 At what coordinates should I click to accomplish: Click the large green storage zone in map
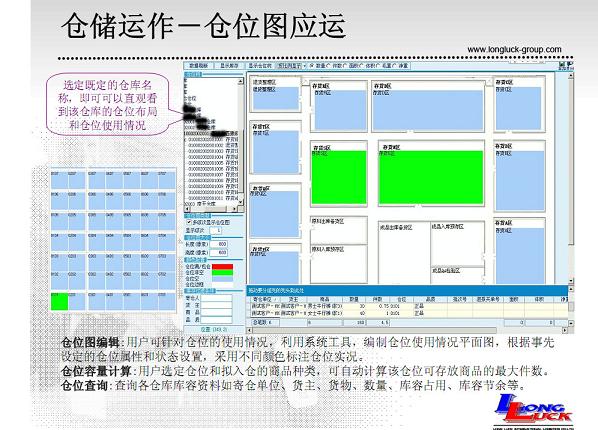tap(431, 177)
